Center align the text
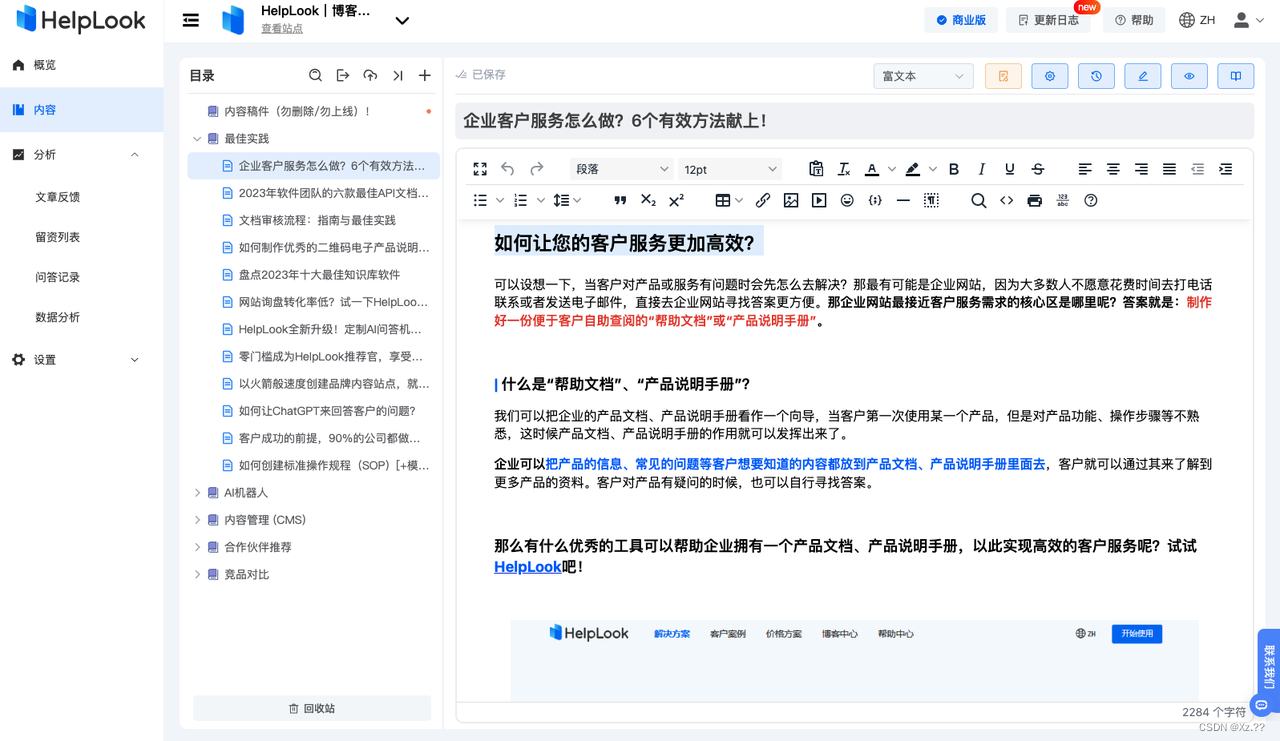 pyautogui.click(x=1113, y=169)
